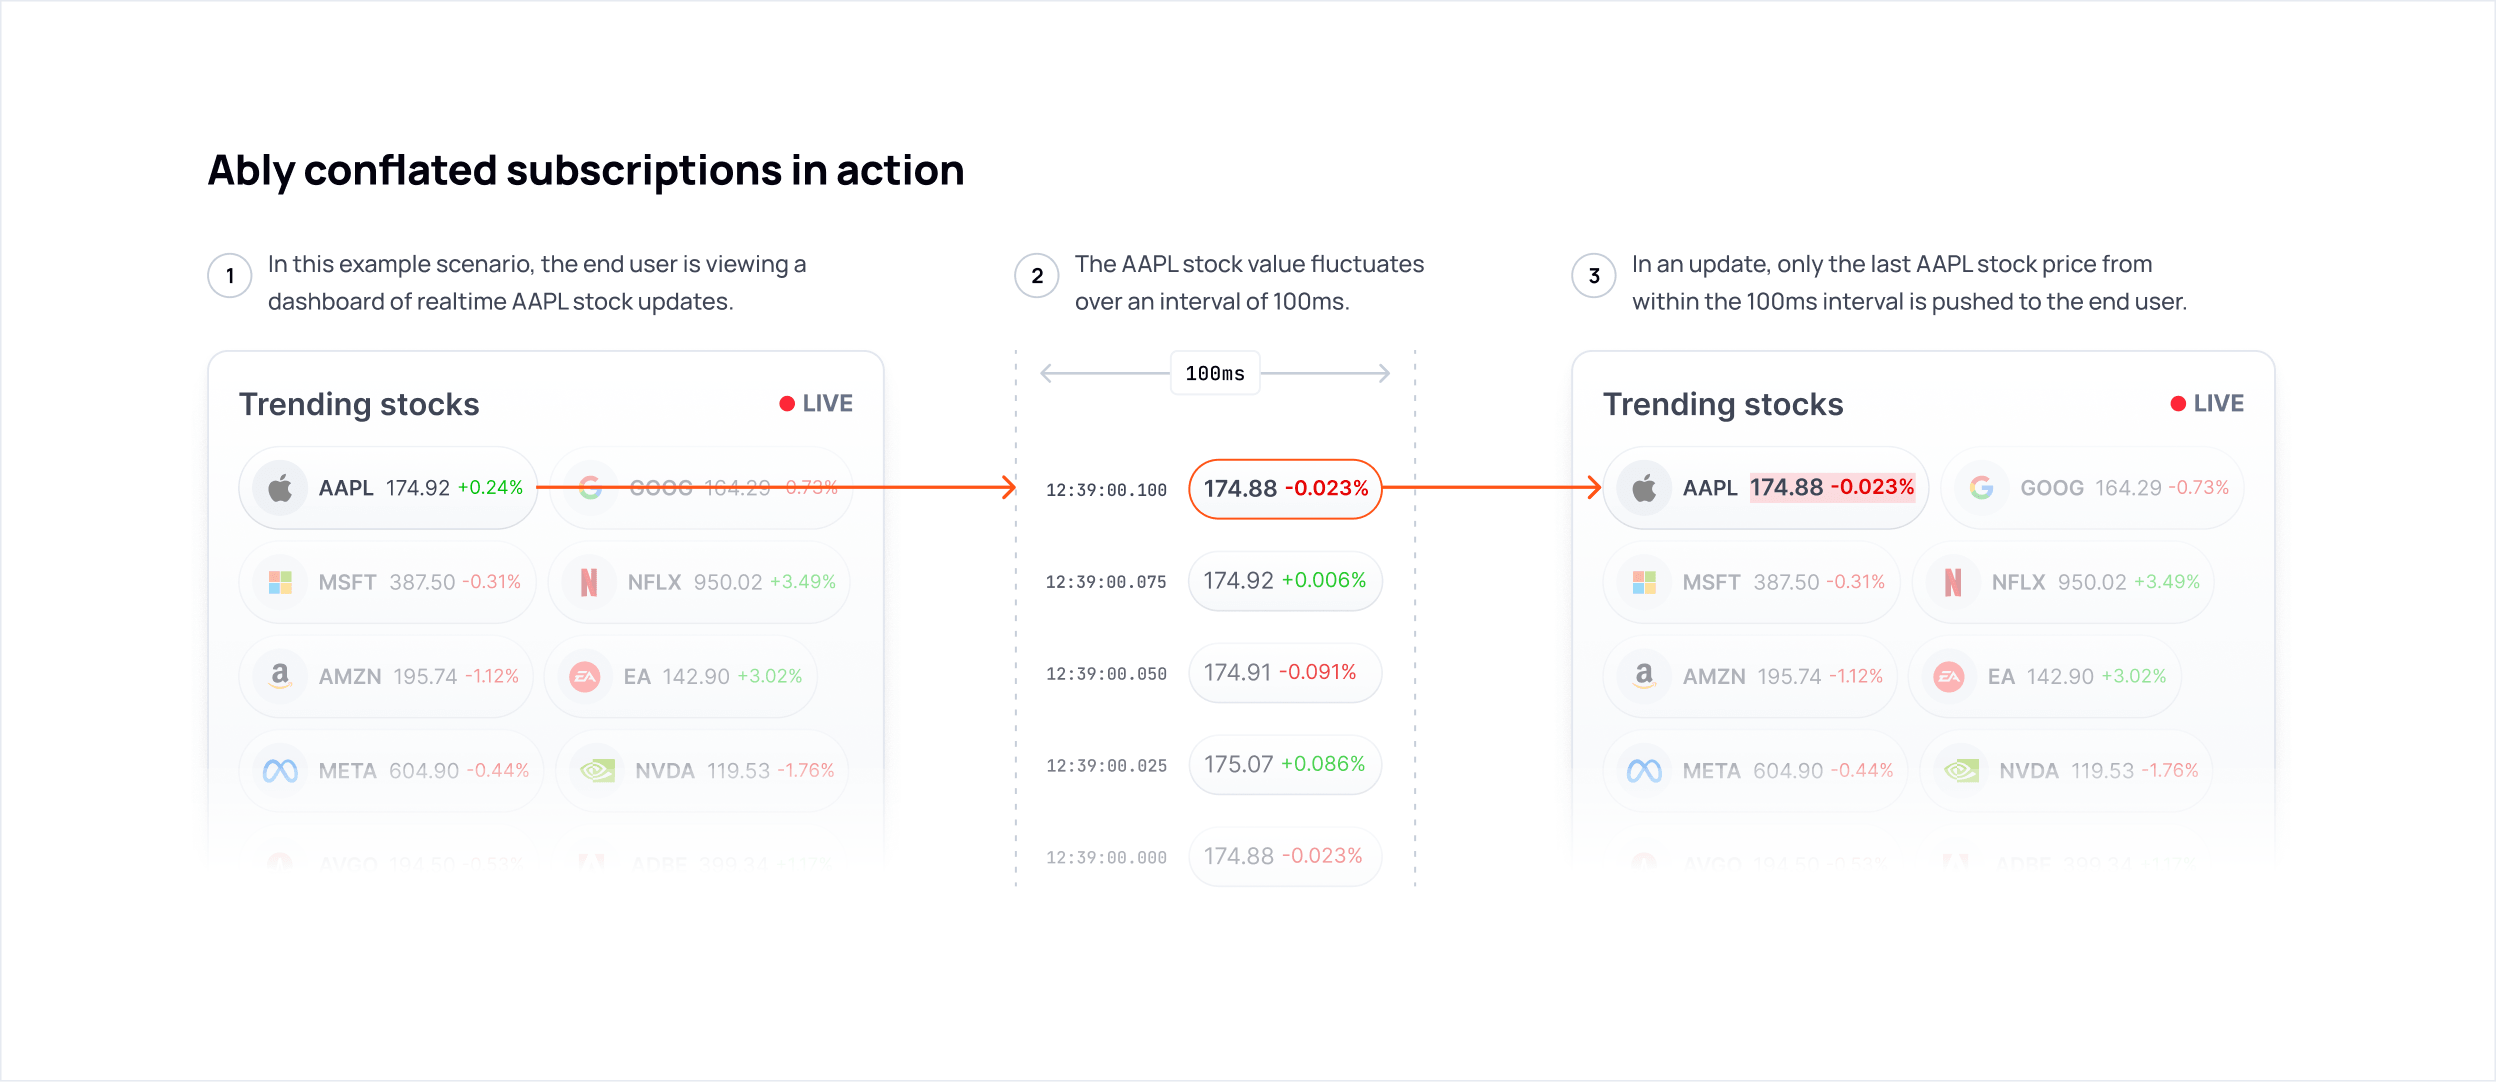
Task: Click the 175.07 +0.086% price update
Action: [1285, 765]
